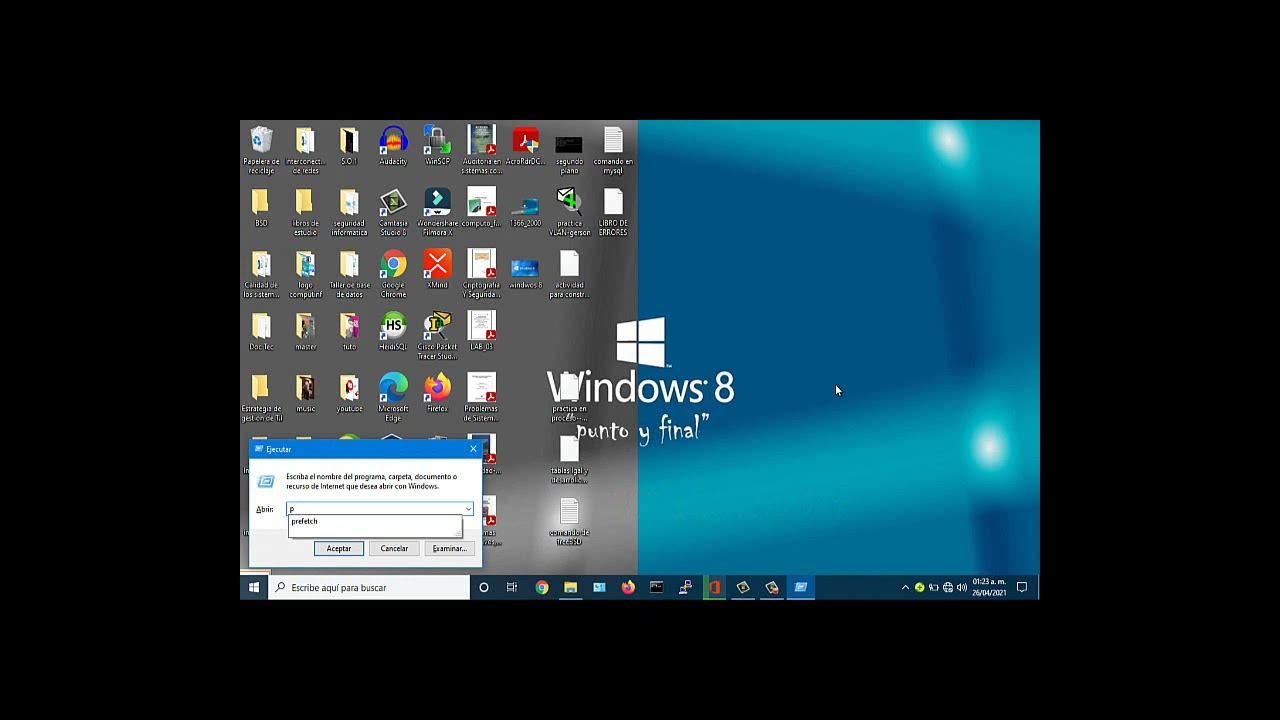
Task: Open the HeidiSQL desktop shortcut
Action: pos(393,332)
